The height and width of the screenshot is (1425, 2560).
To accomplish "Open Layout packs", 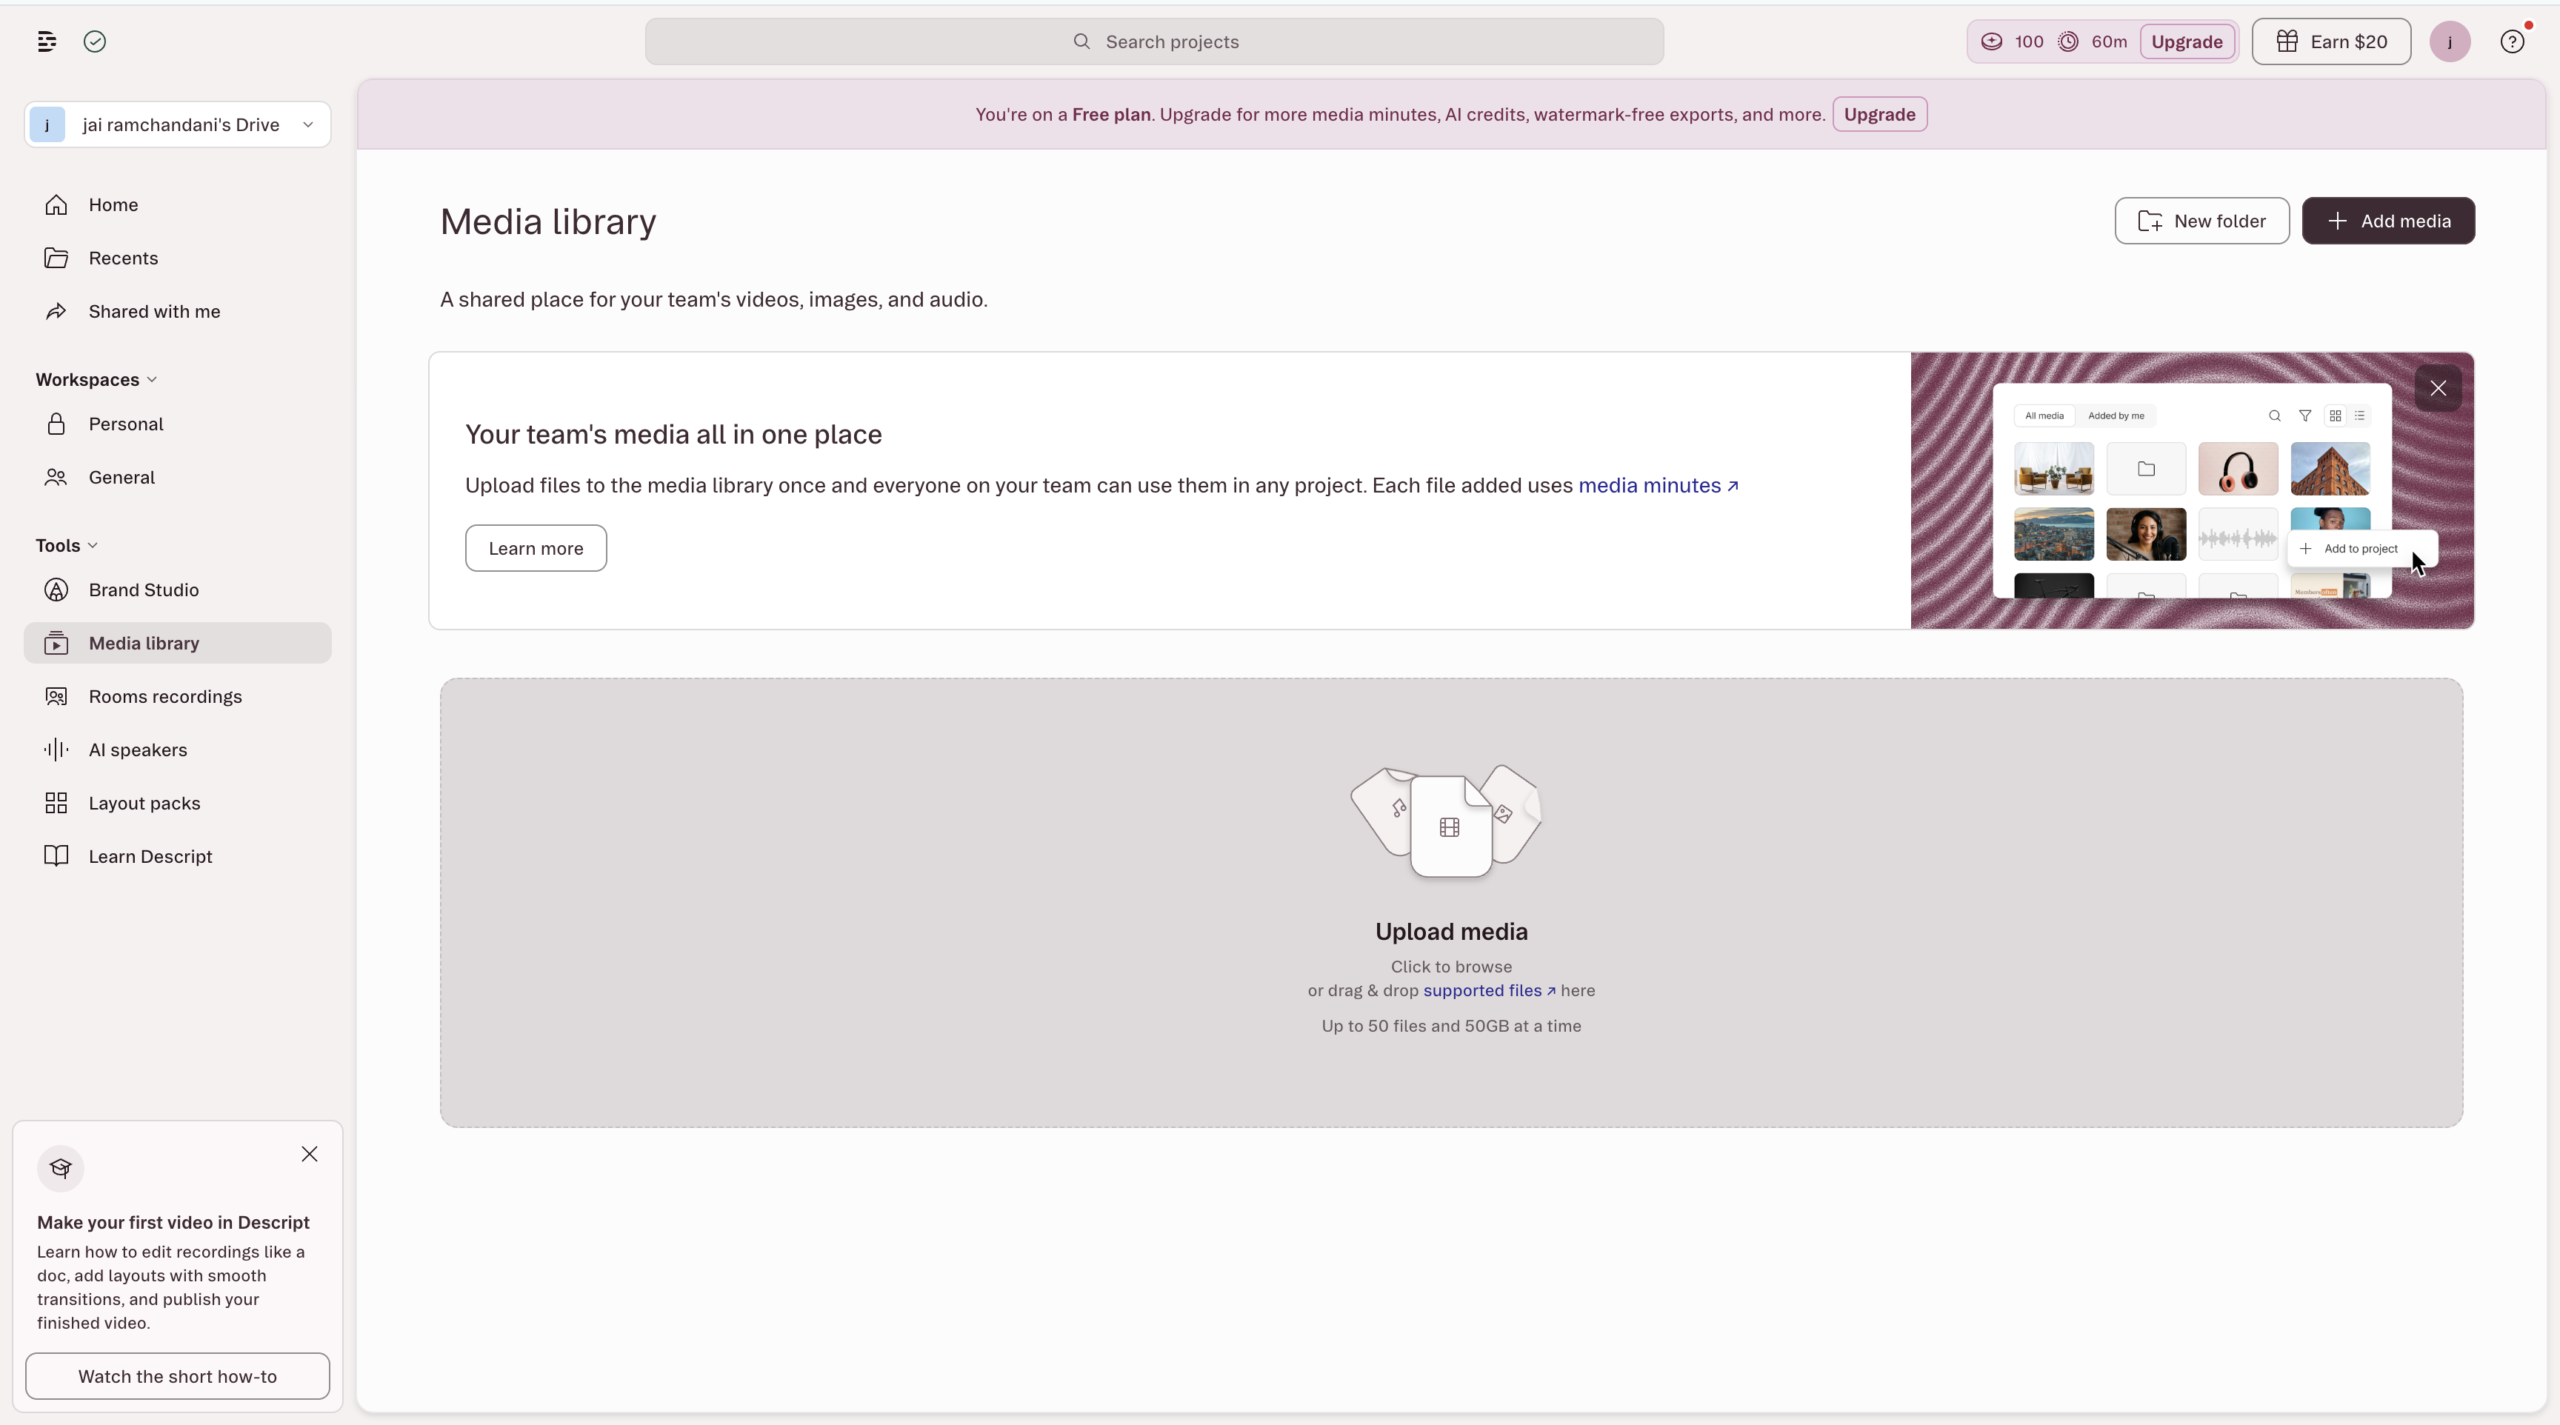I will point(178,803).
